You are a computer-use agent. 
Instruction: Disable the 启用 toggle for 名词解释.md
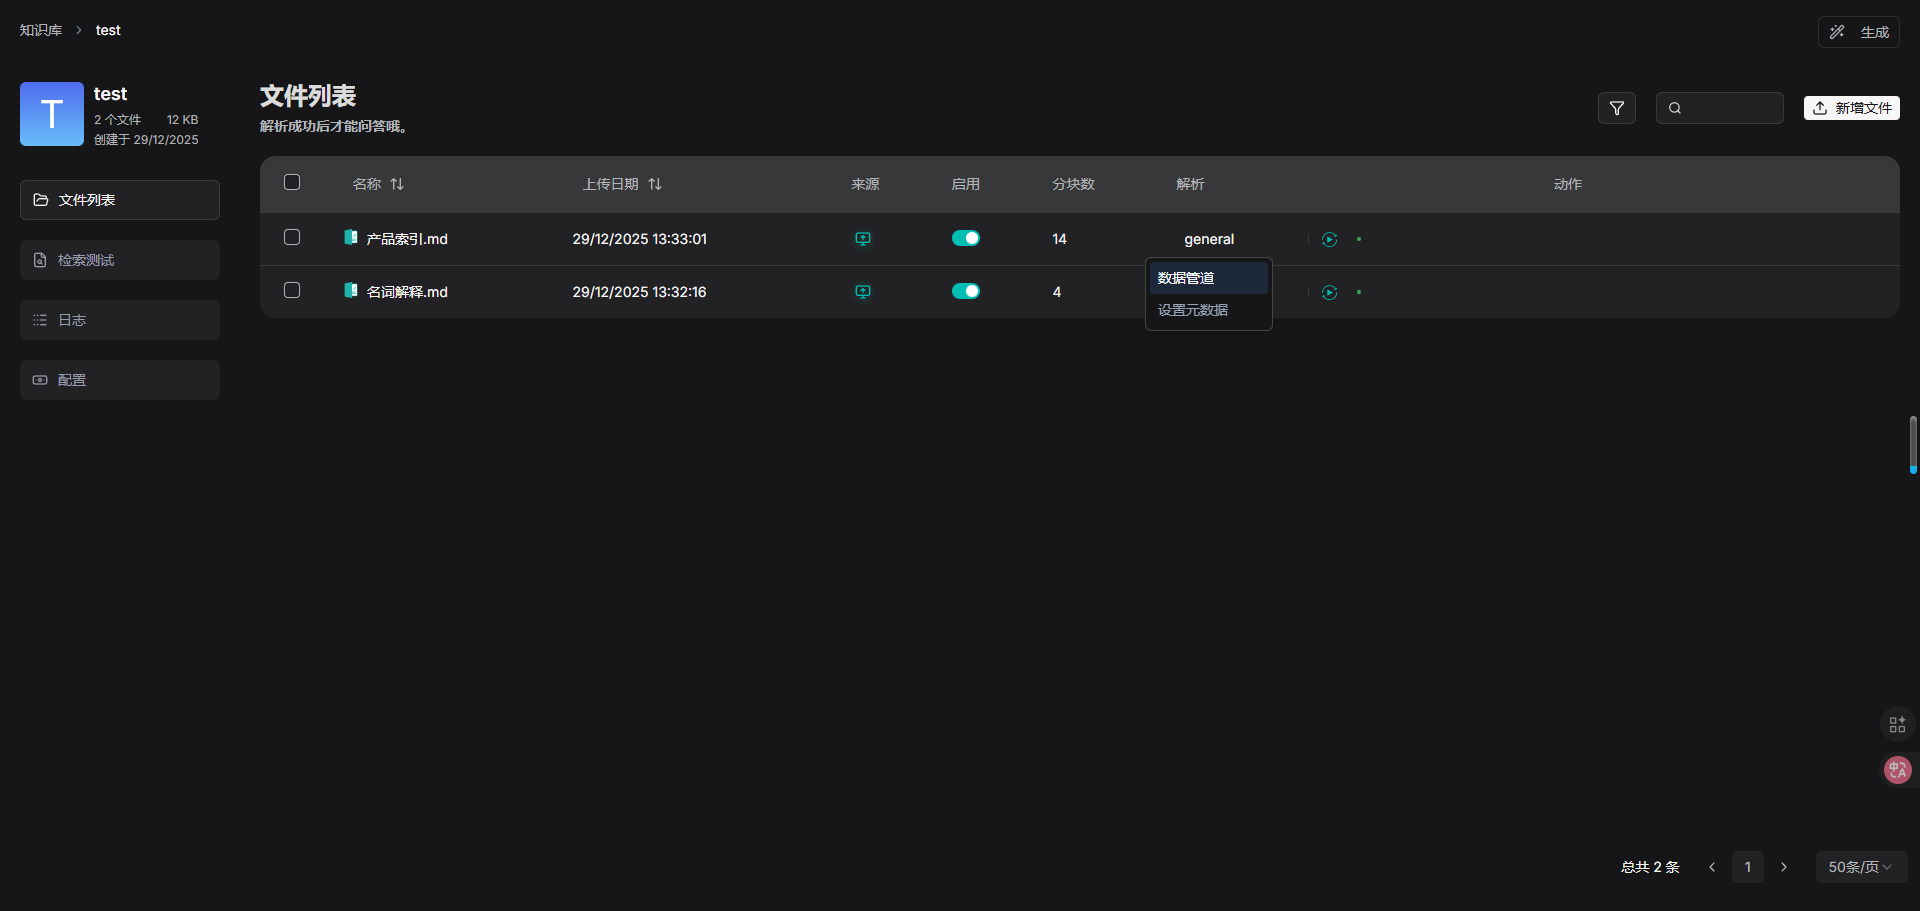point(965,291)
